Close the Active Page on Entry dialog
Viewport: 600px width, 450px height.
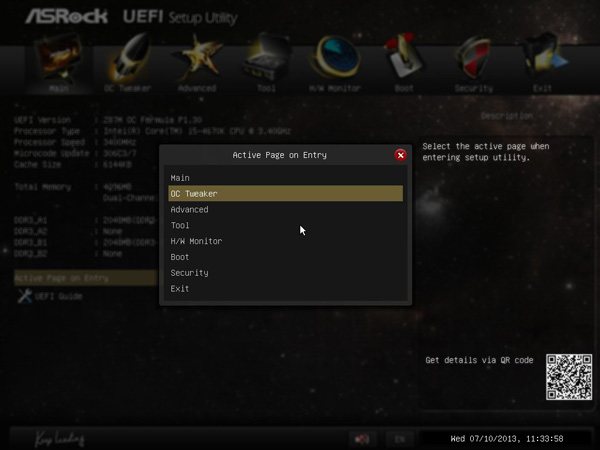tap(400, 155)
